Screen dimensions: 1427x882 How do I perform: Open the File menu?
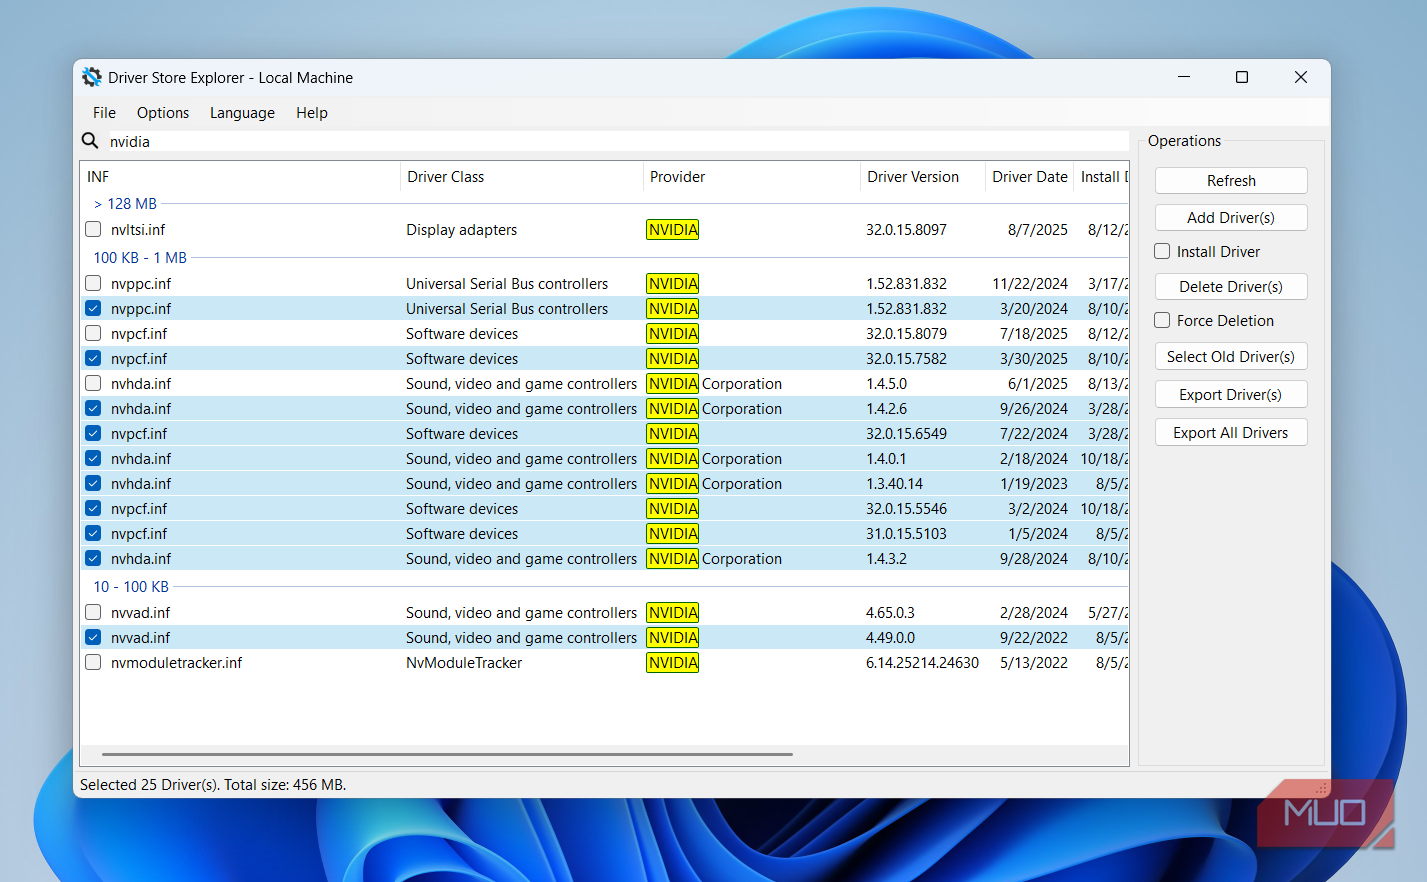pyautogui.click(x=104, y=113)
